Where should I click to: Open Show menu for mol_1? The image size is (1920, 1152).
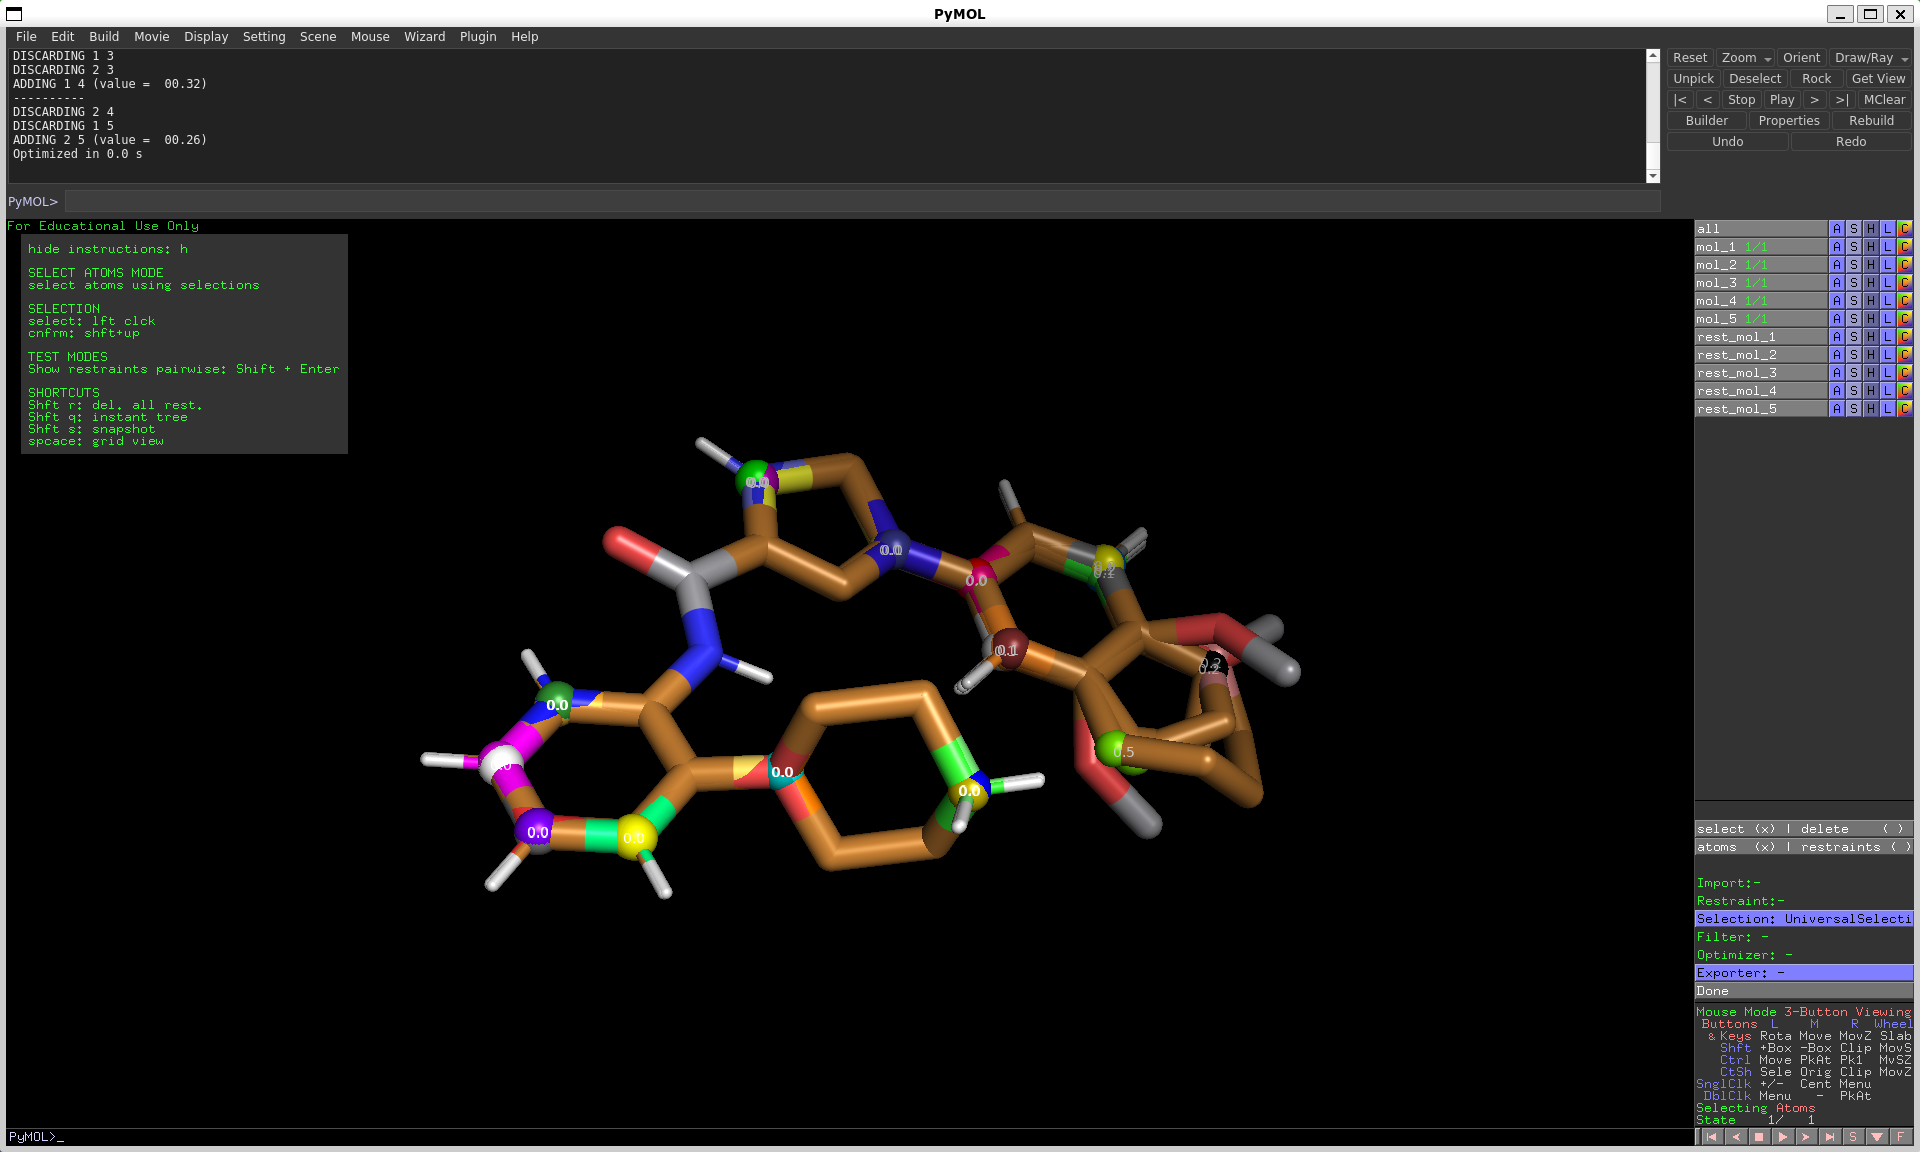click(1853, 247)
